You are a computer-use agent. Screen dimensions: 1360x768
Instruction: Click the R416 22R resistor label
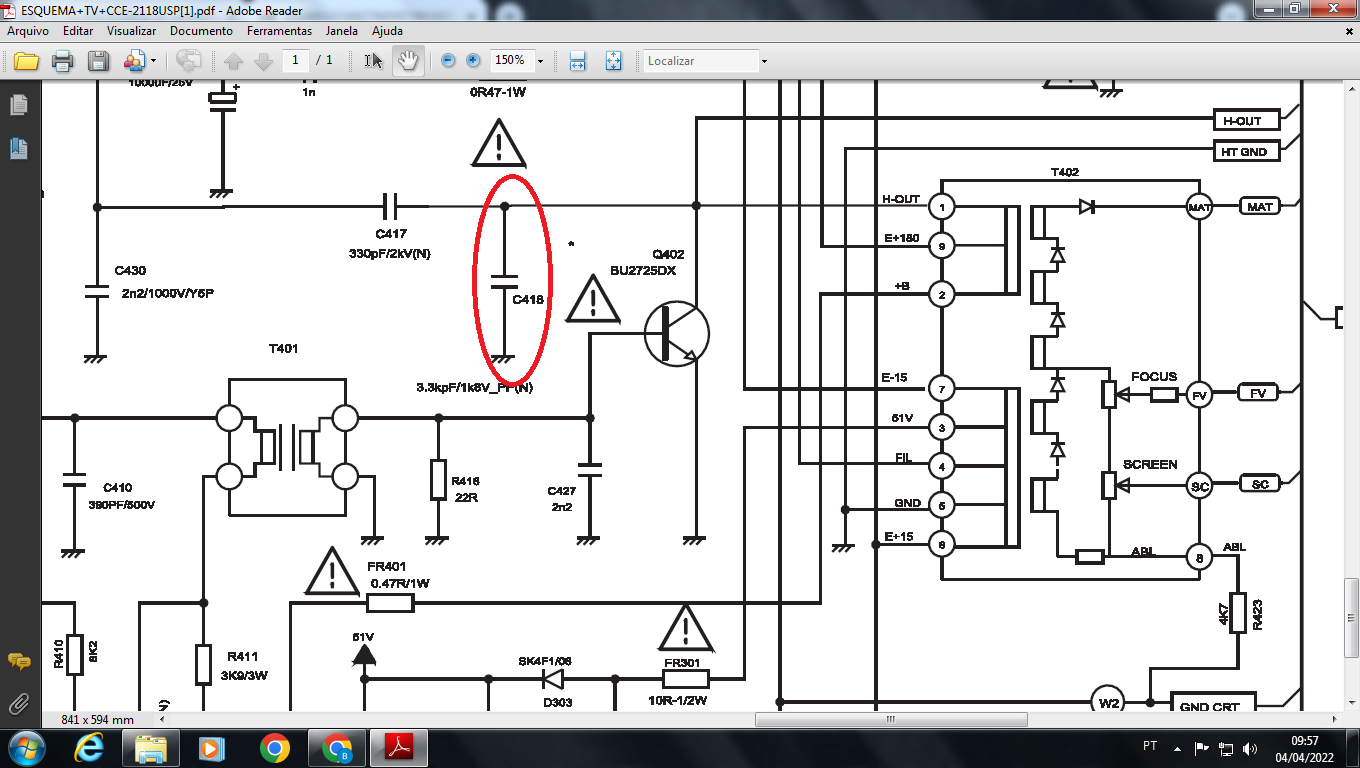465,489
